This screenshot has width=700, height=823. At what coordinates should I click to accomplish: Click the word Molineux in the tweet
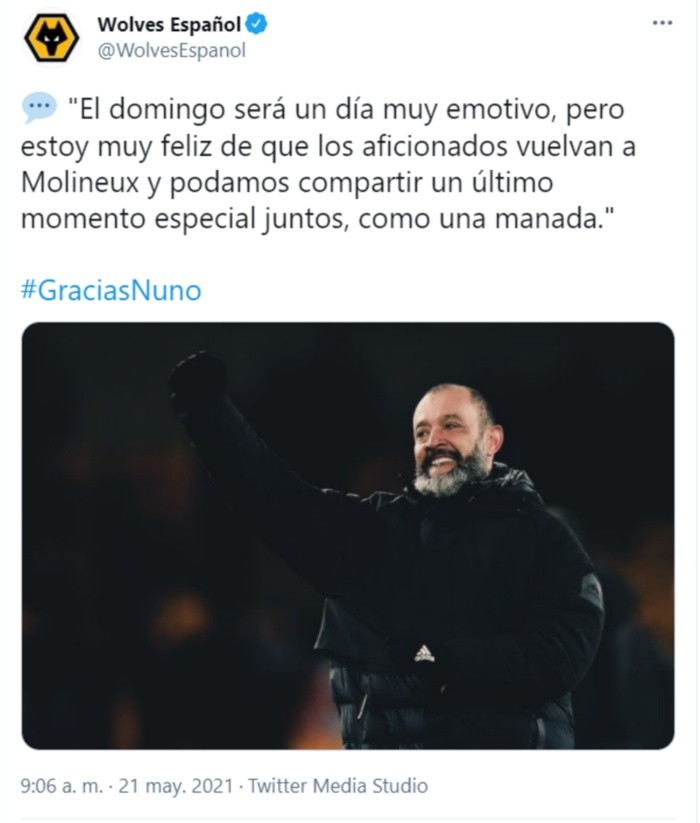(80, 182)
